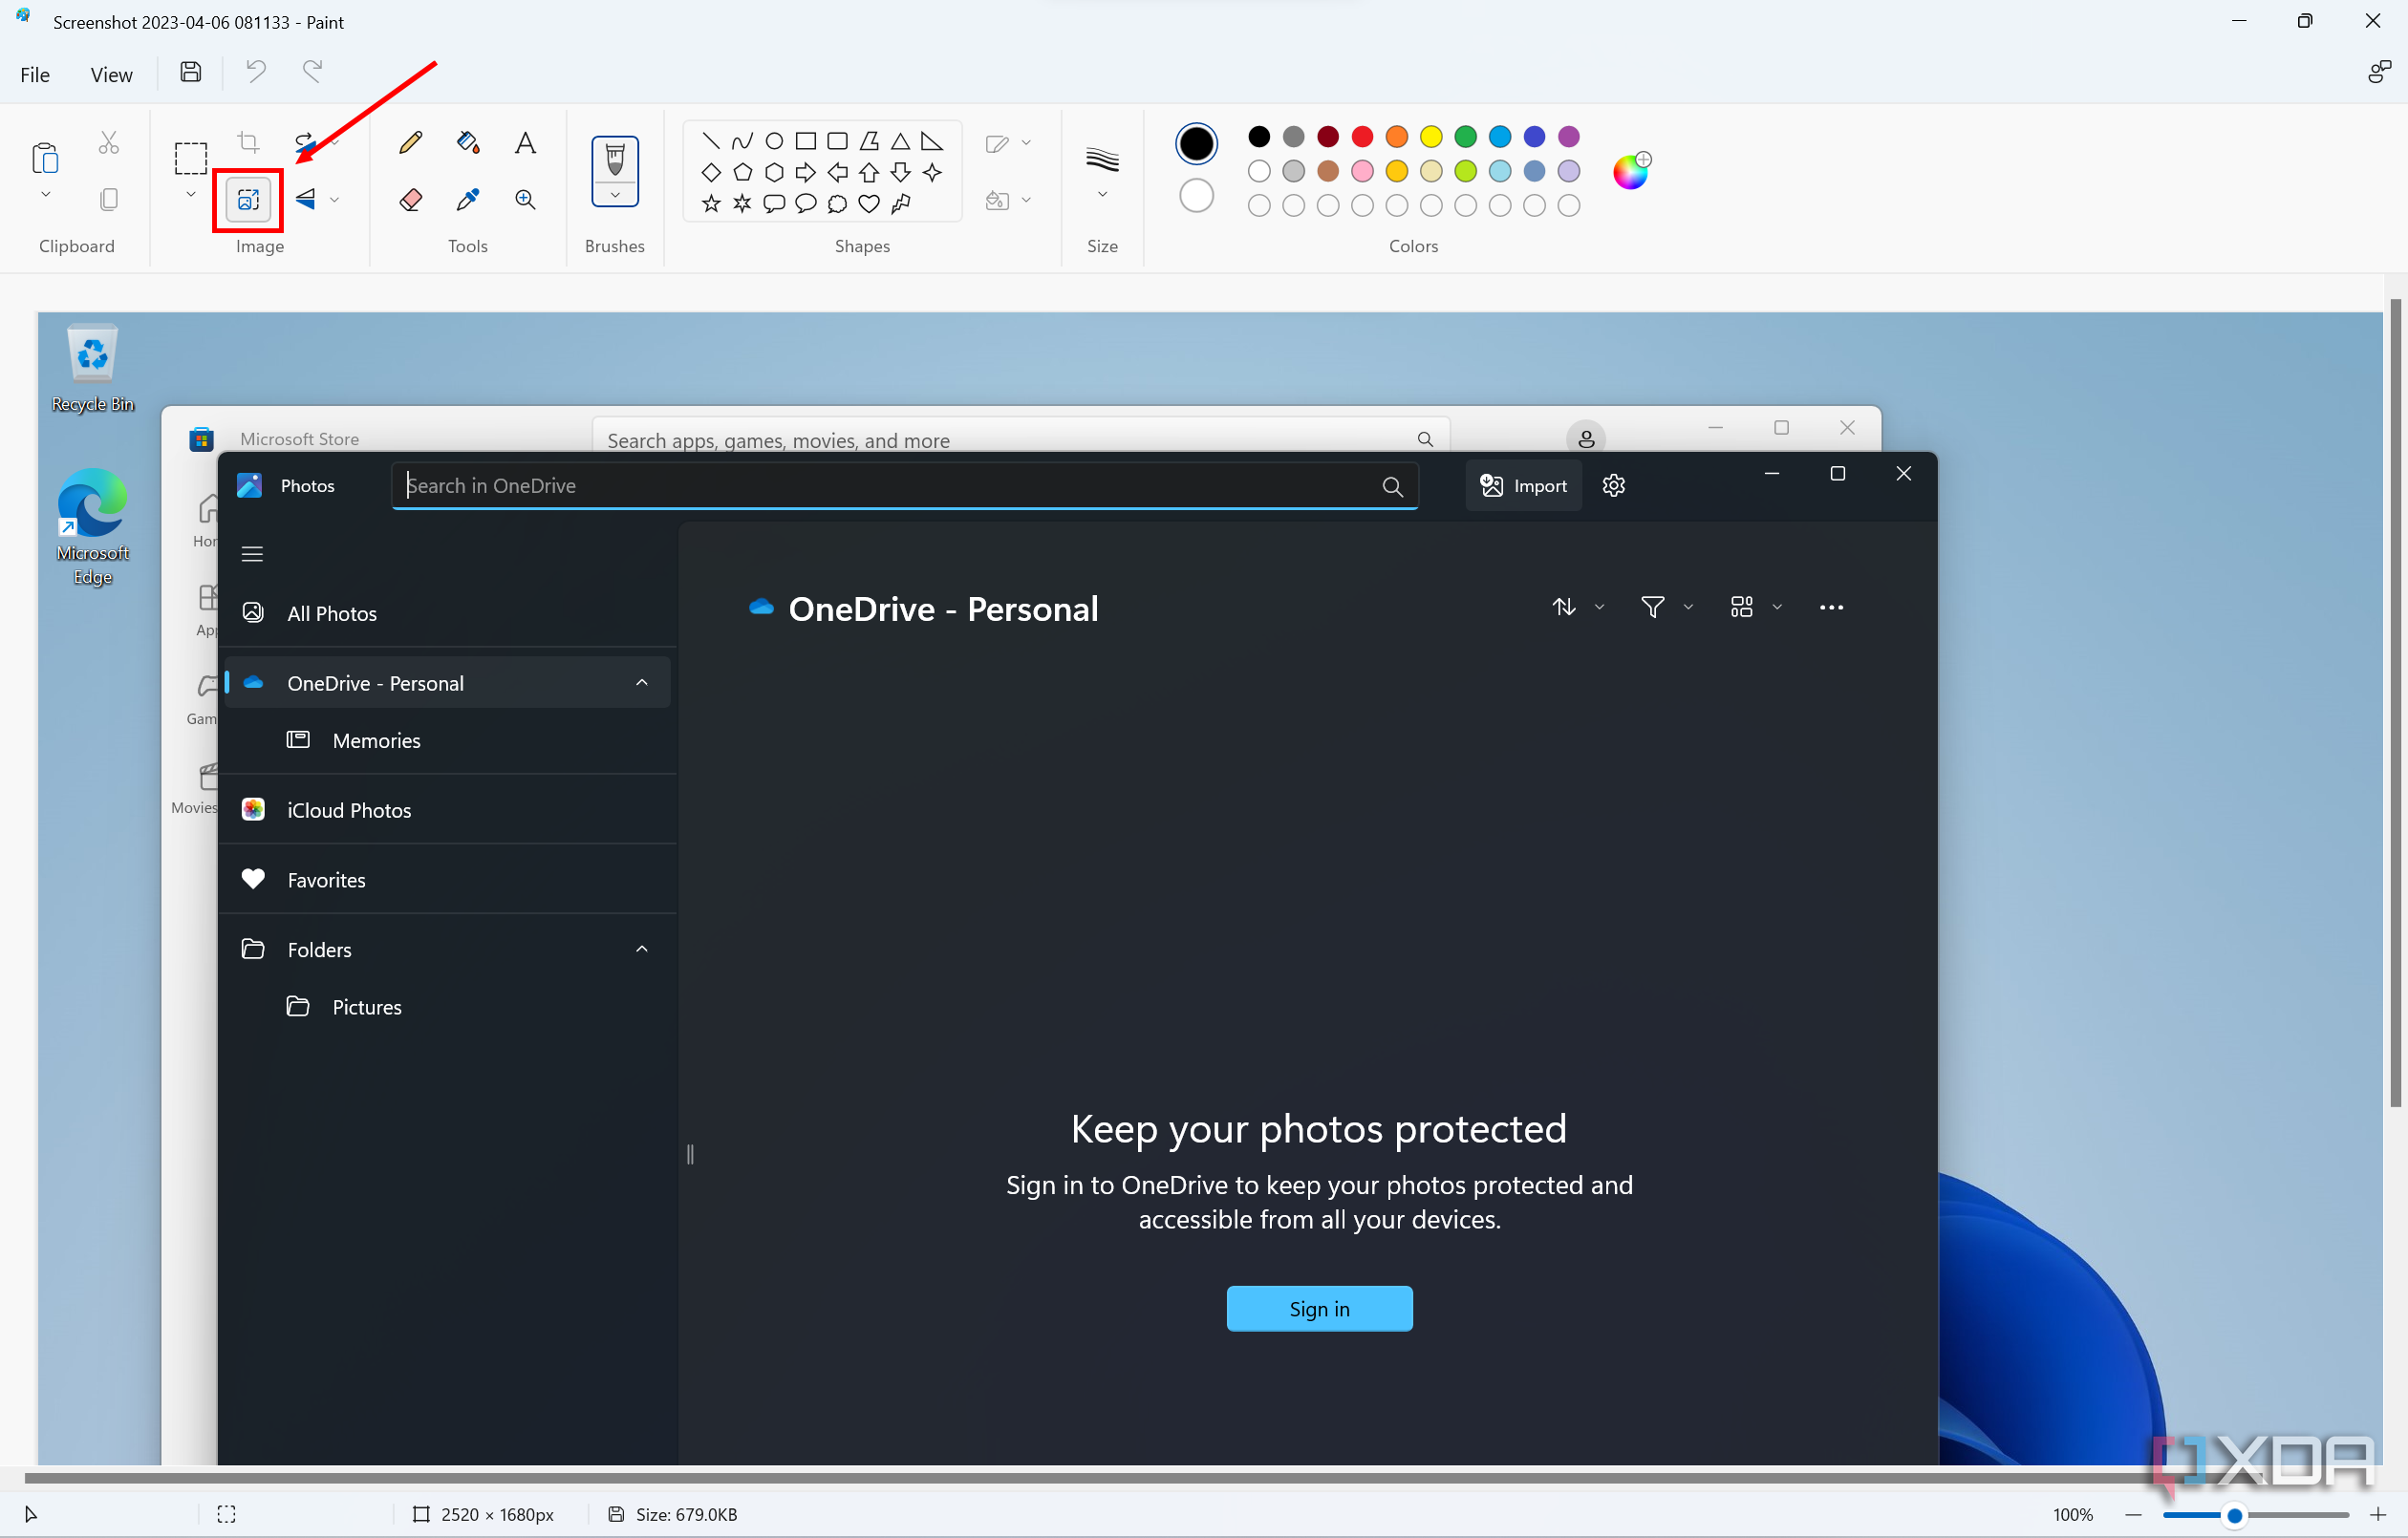Select the Eraser tool

410,199
